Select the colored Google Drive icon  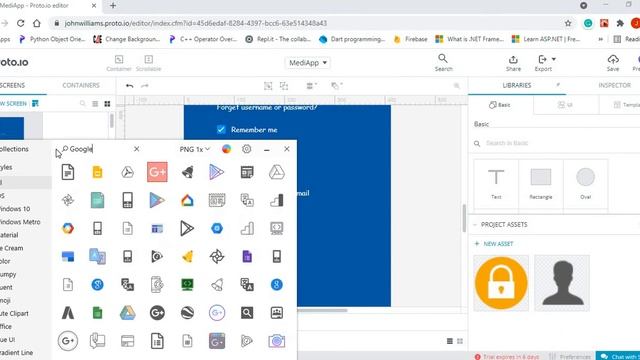[x=127, y=313]
